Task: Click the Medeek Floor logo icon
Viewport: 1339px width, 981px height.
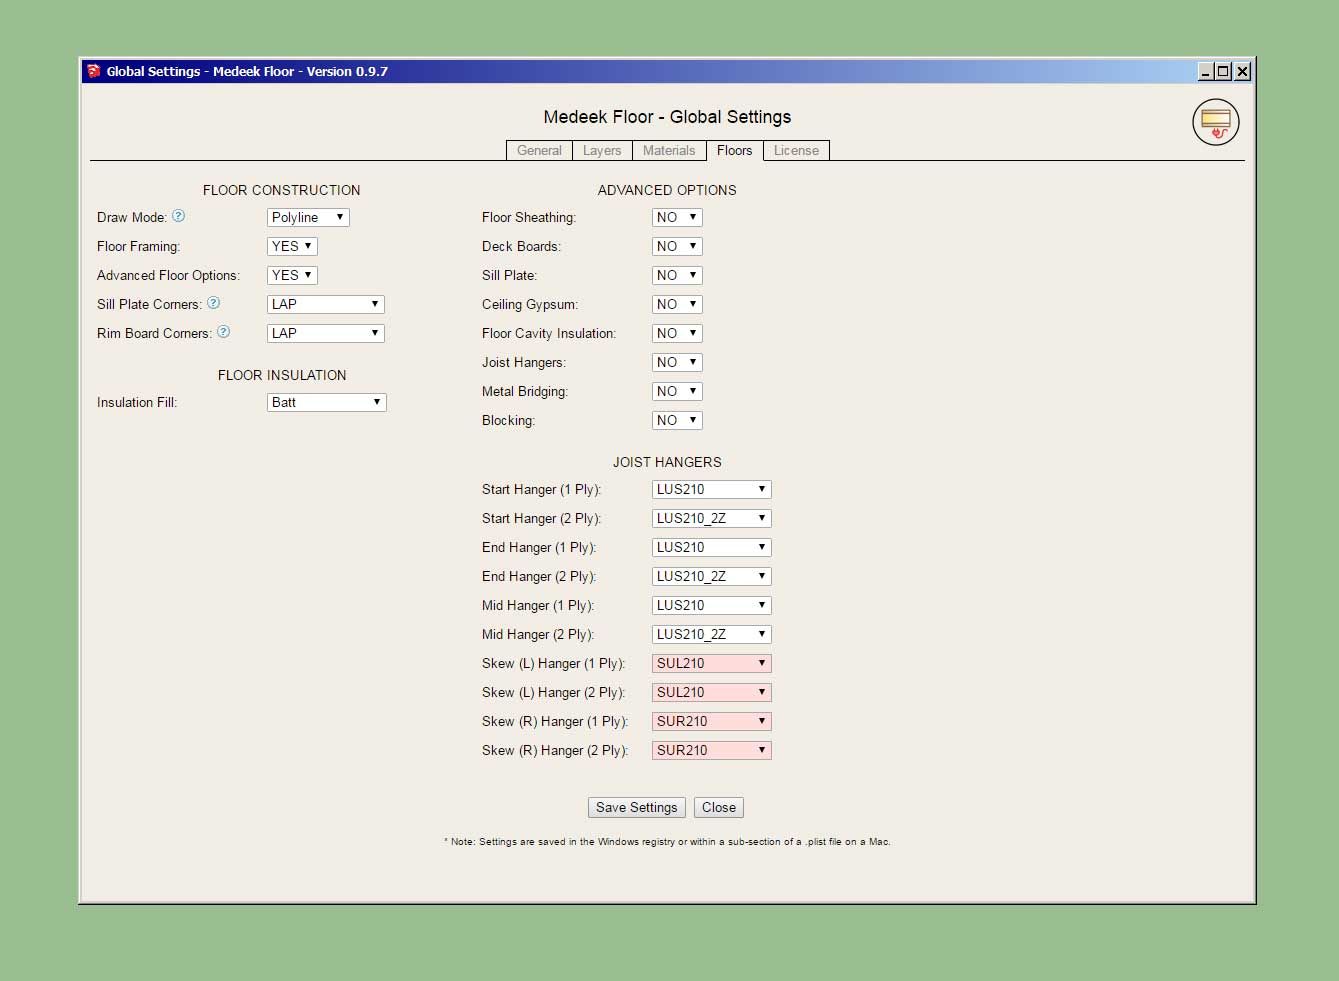Action: pos(1215,123)
